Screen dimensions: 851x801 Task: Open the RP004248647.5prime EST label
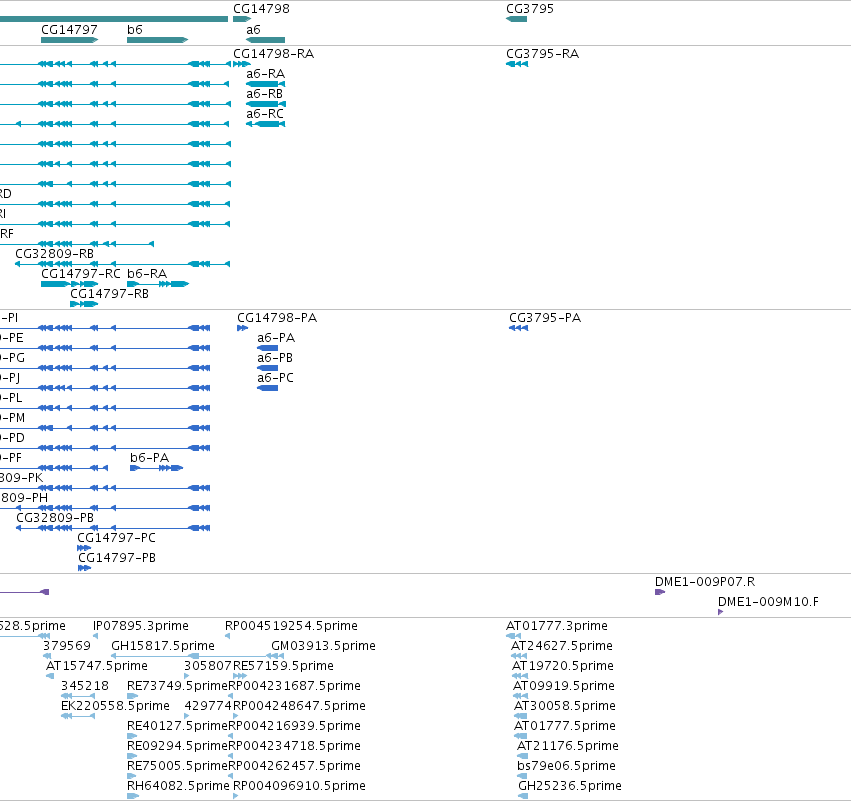(x=299, y=706)
